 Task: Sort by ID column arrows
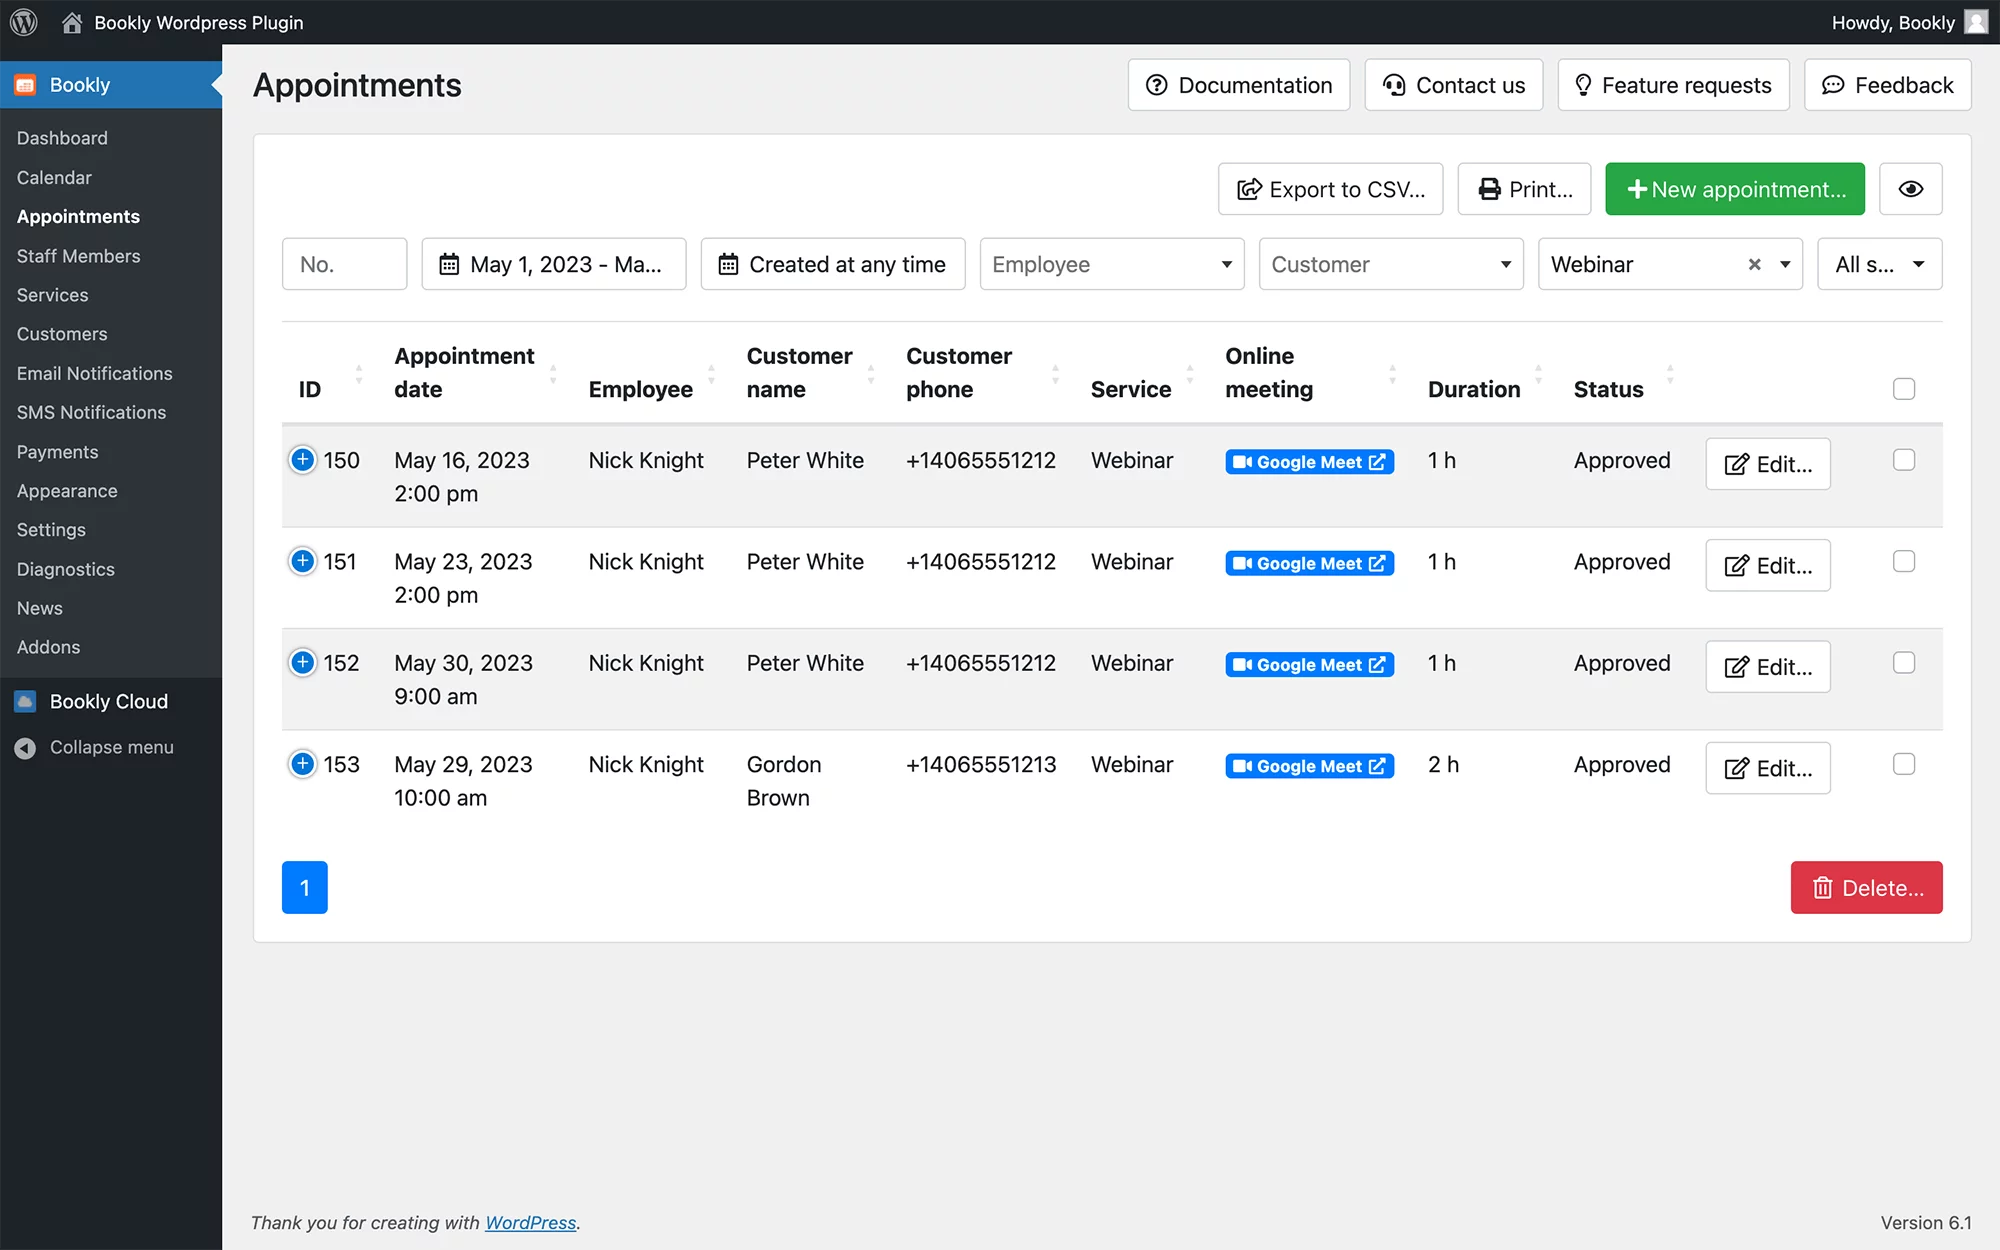click(359, 375)
